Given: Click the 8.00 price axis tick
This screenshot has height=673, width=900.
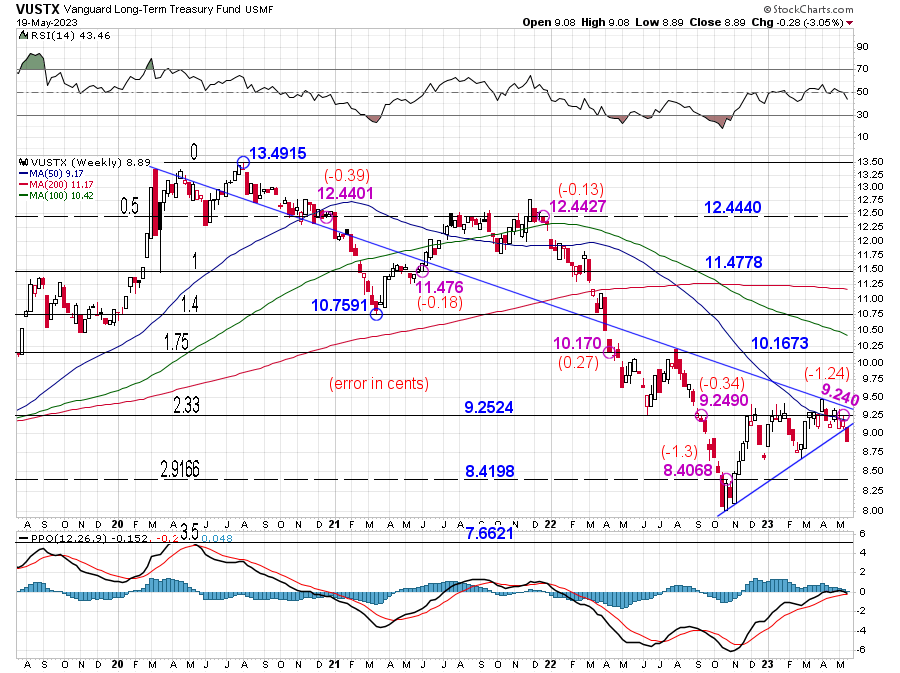Looking at the screenshot, I should click(x=871, y=511).
